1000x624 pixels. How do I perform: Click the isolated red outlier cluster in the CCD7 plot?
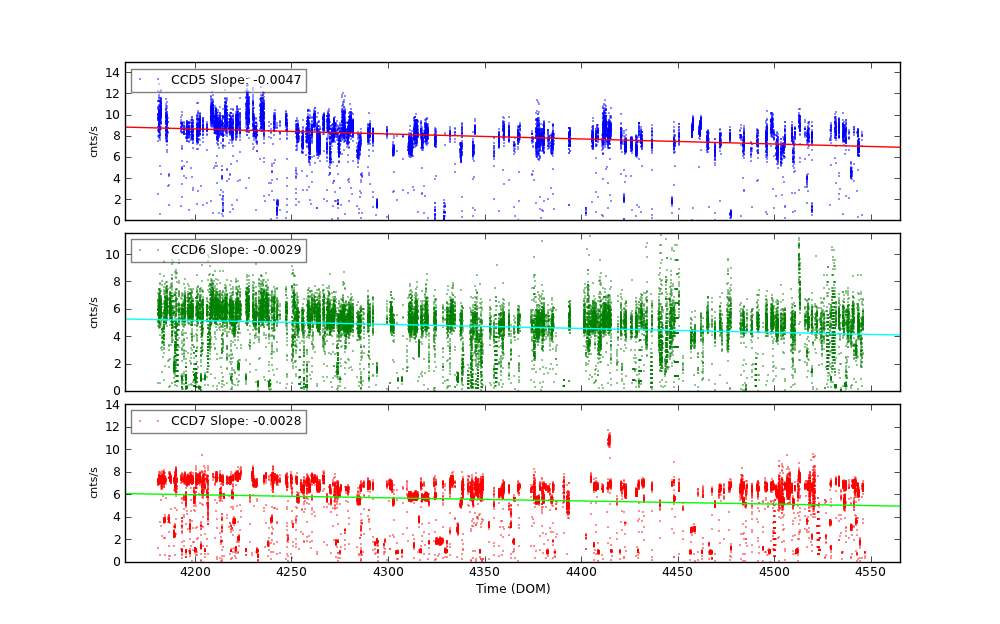pos(608,439)
